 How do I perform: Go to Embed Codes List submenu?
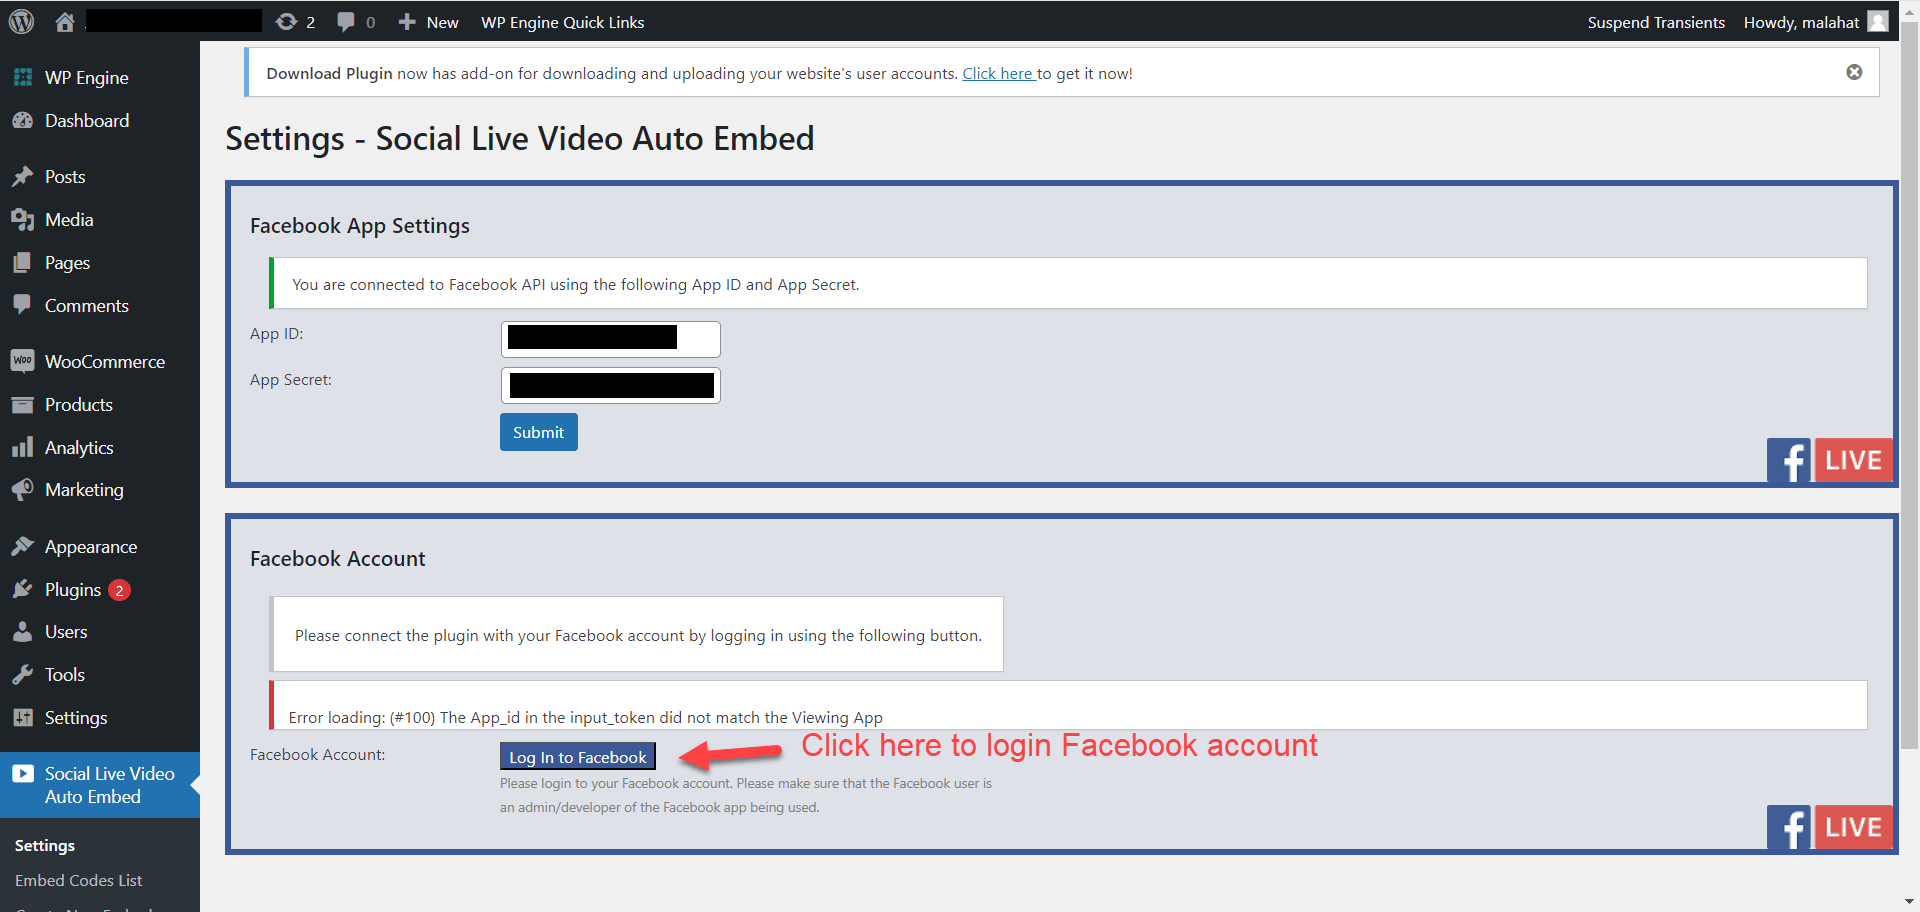[78, 880]
